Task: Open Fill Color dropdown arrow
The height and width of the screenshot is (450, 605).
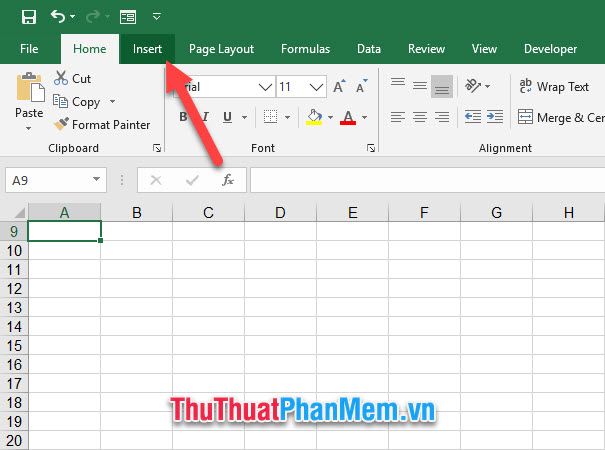Action: 331,117
